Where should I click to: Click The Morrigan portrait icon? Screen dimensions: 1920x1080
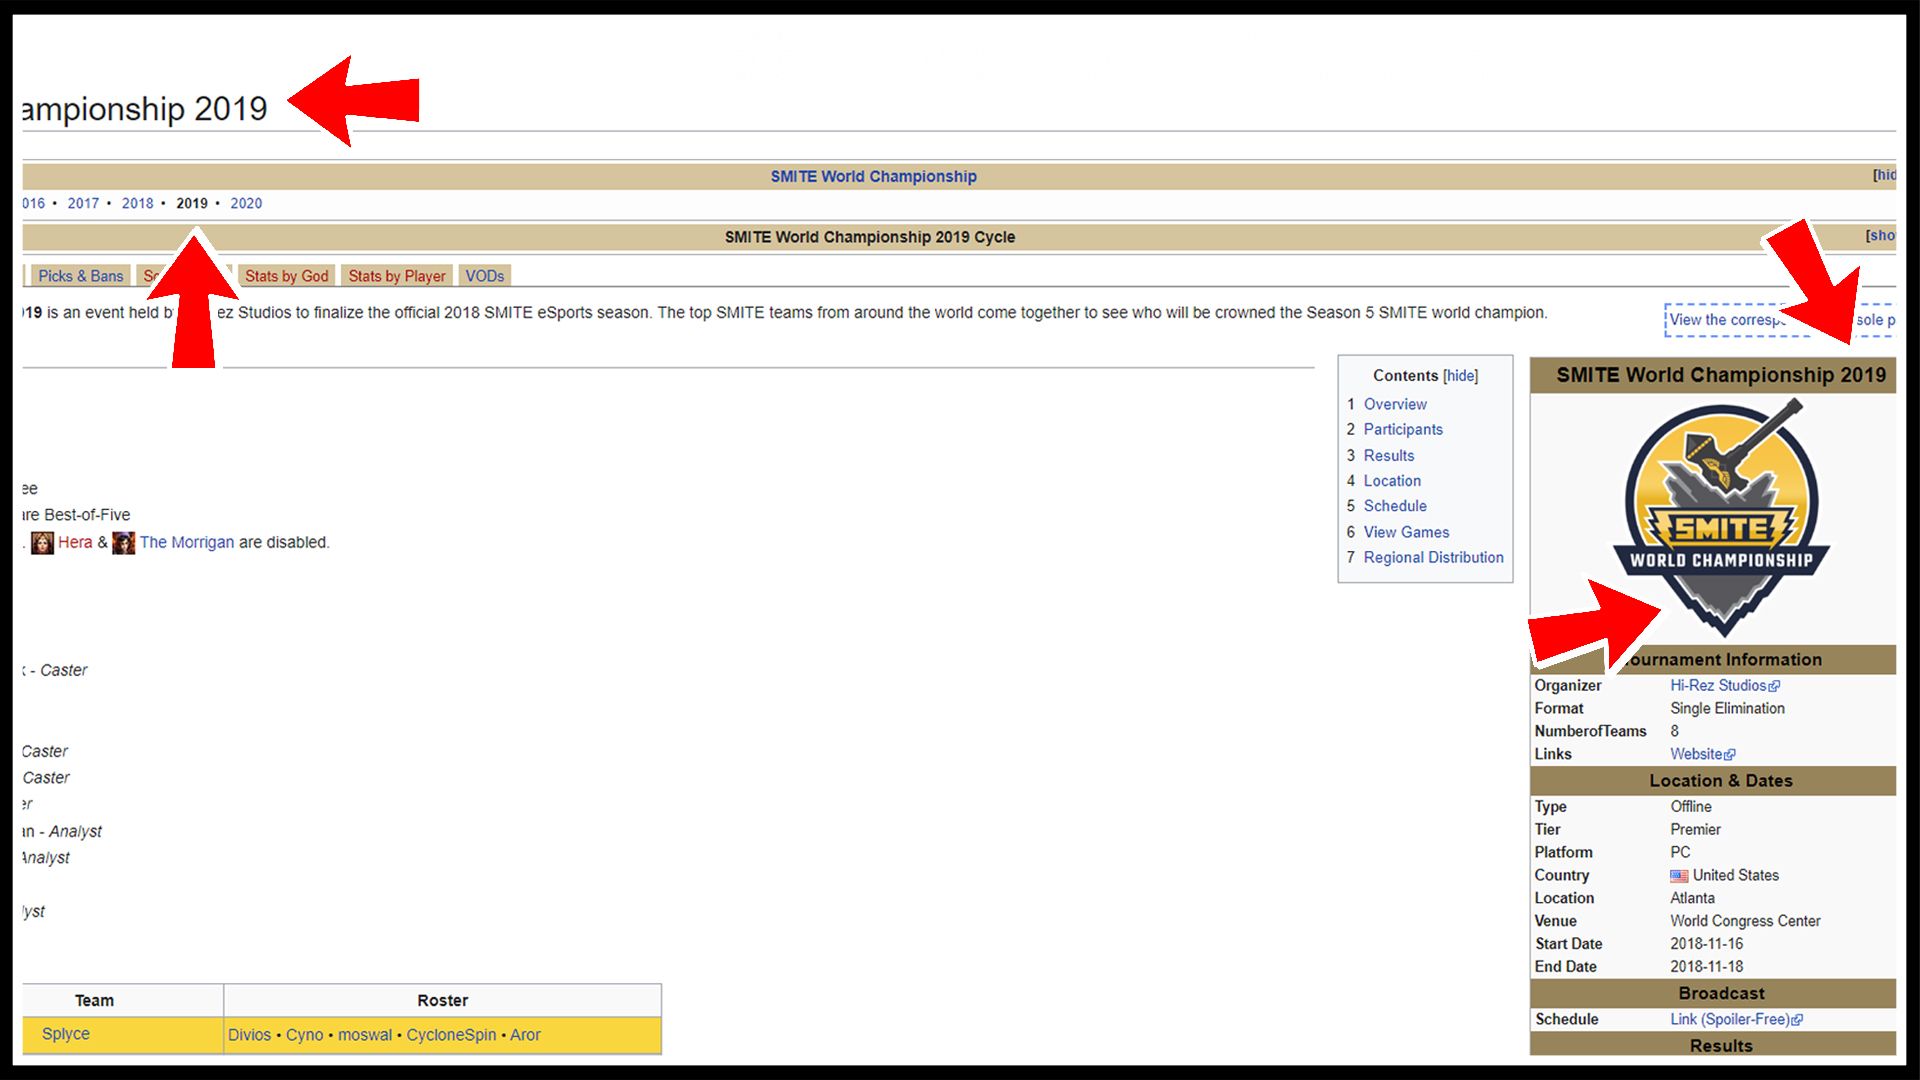point(123,543)
